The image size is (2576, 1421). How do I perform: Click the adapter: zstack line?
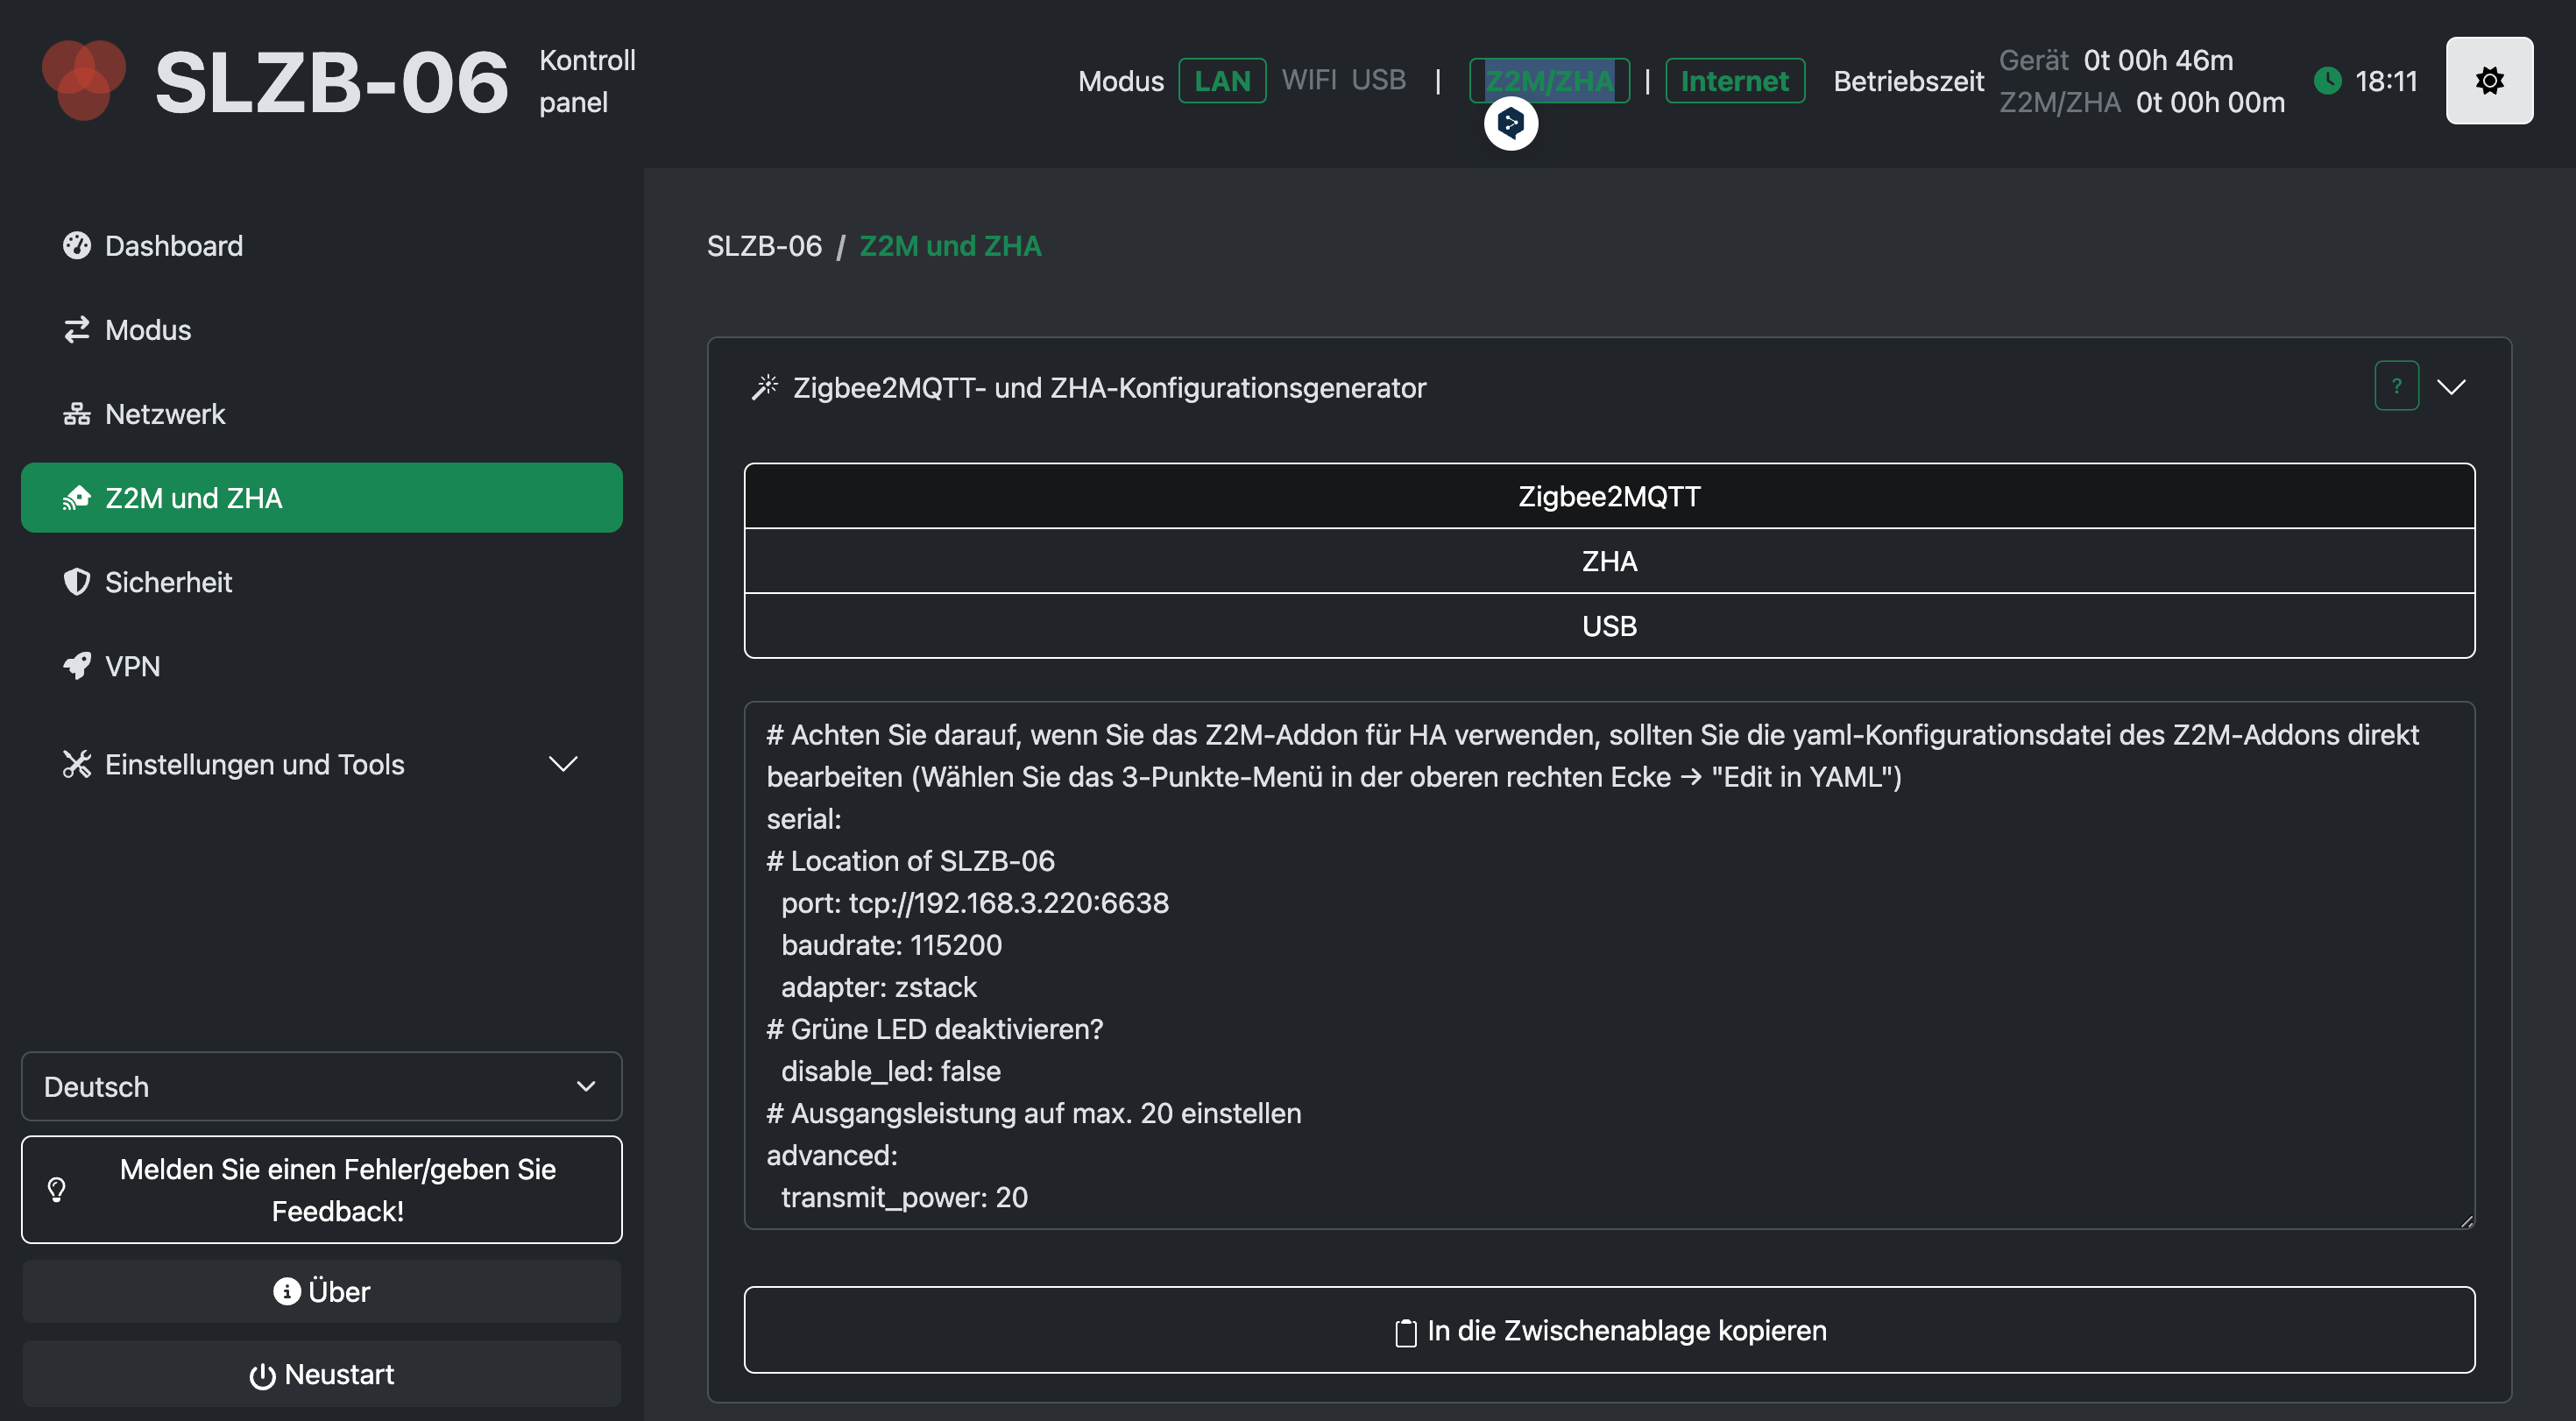click(878, 987)
